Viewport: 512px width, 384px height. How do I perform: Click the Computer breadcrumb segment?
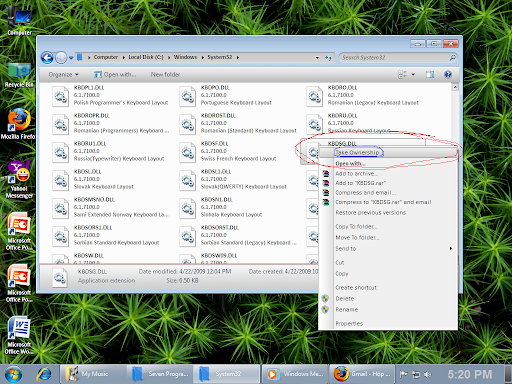[x=106, y=57]
